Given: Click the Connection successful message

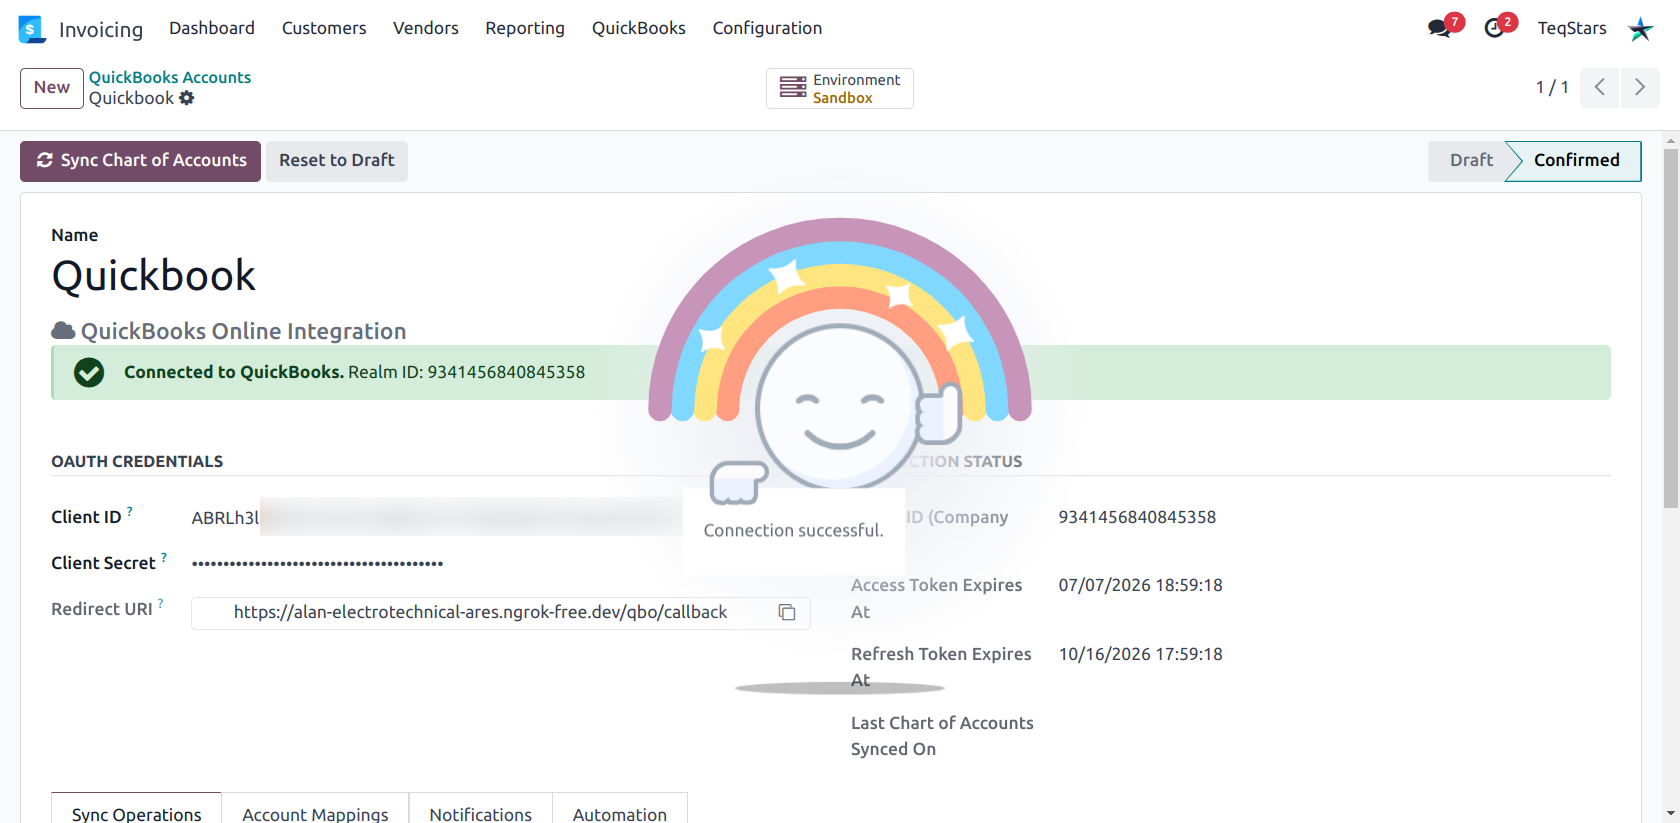Looking at the screenshot, I should [x=794, y=530].
